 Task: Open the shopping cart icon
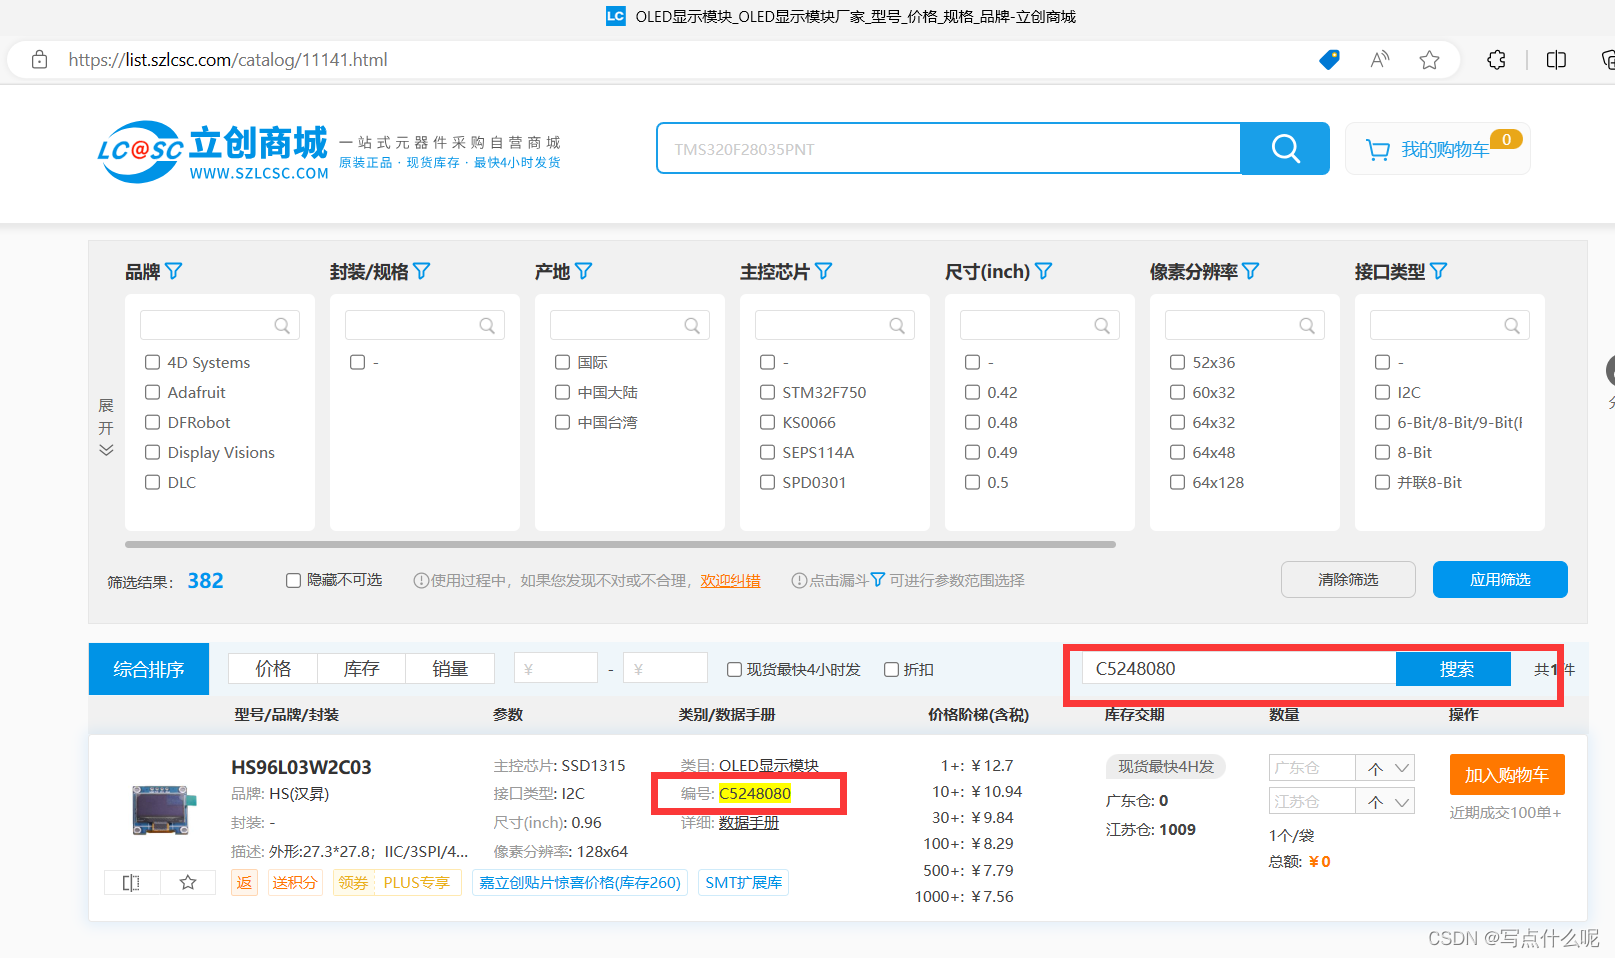click(x=1378, y=150)
